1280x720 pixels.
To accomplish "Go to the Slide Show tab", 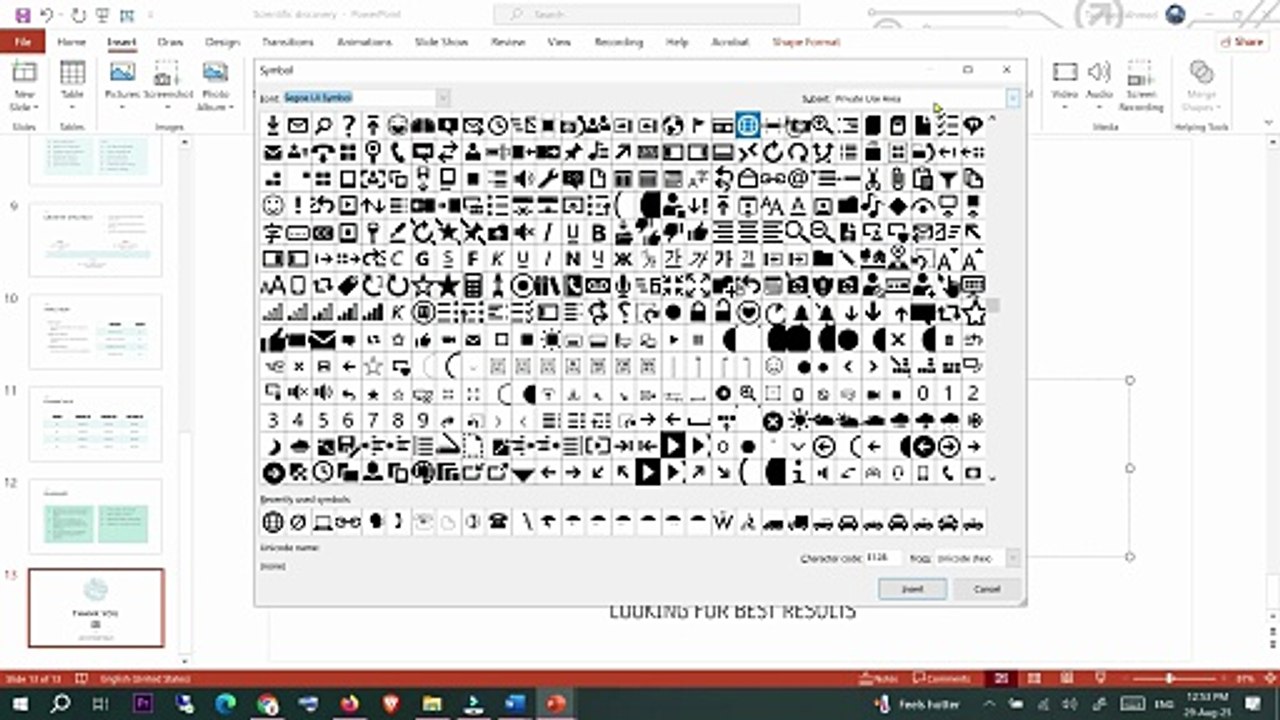I will 441,42.
